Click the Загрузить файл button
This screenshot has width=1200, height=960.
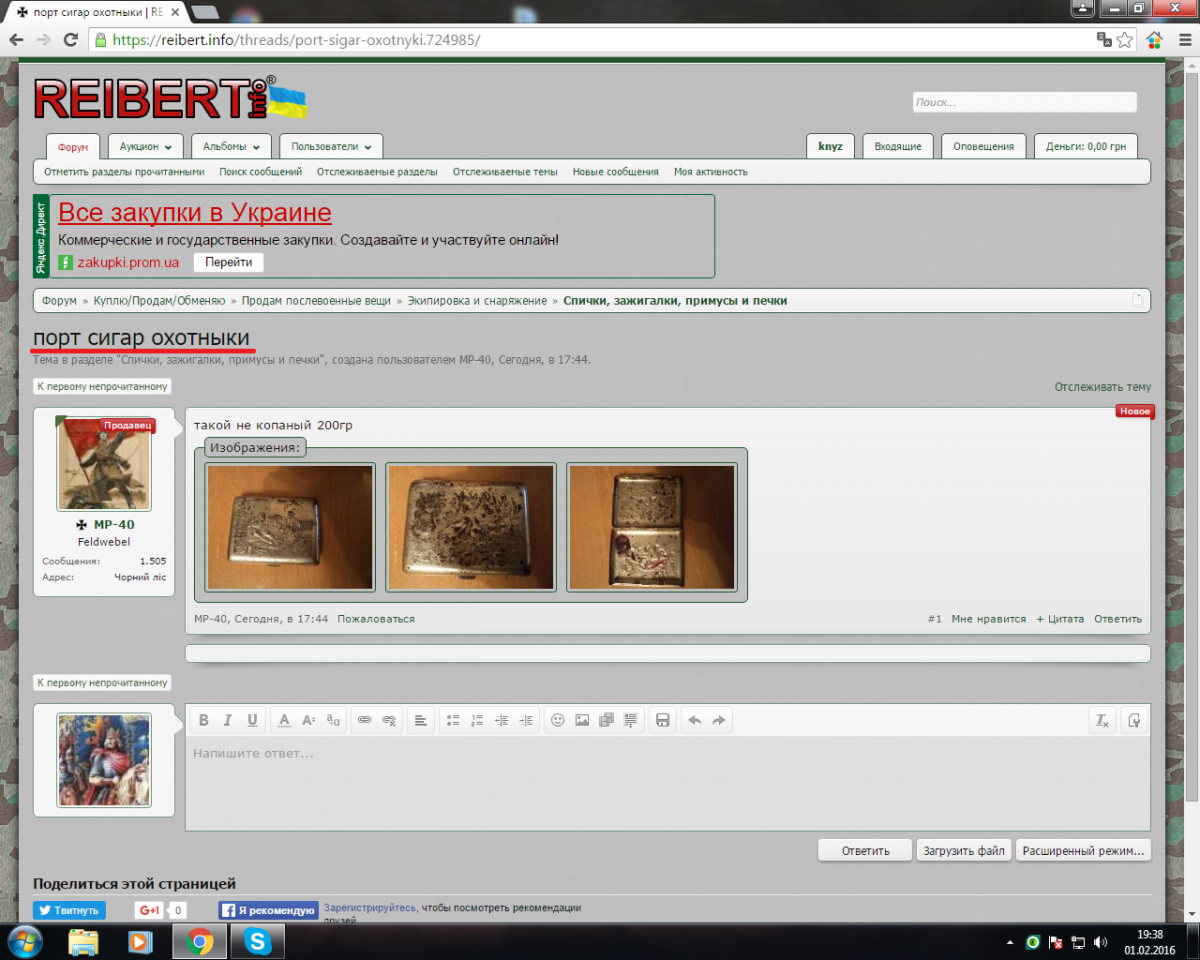tap(963, 851)
